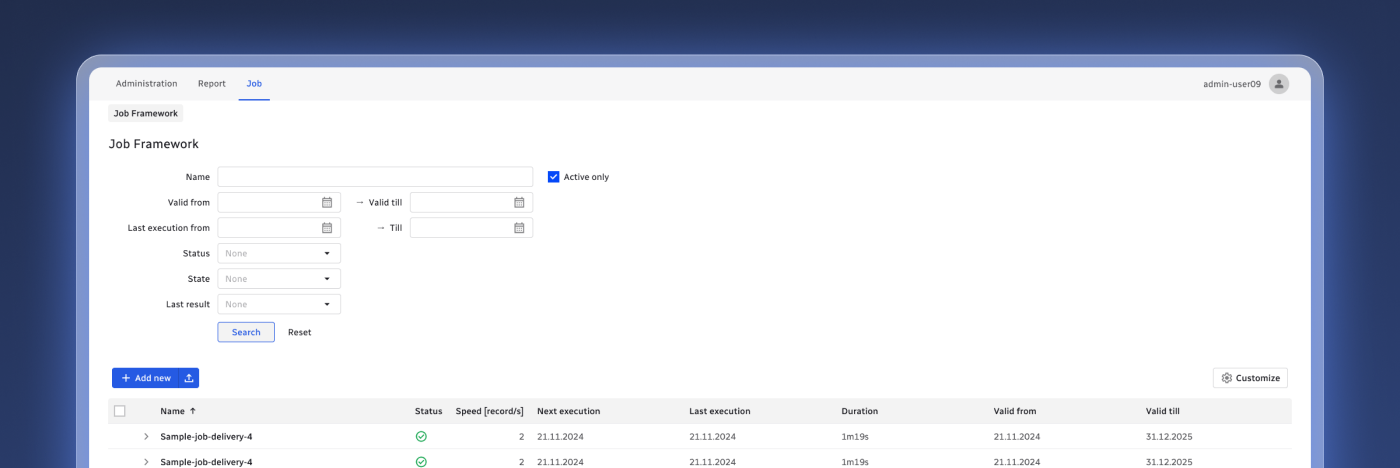Open calendar picker for Valid from
This screenshot has width=1400, height=468.
[x=327, y=202]
